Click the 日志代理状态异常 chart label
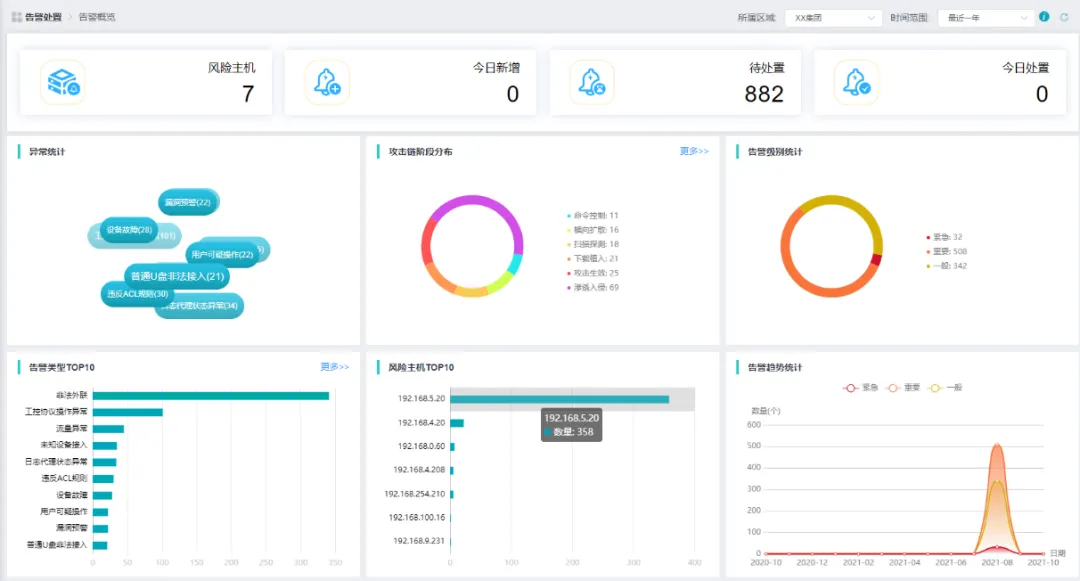 [56, 462]
